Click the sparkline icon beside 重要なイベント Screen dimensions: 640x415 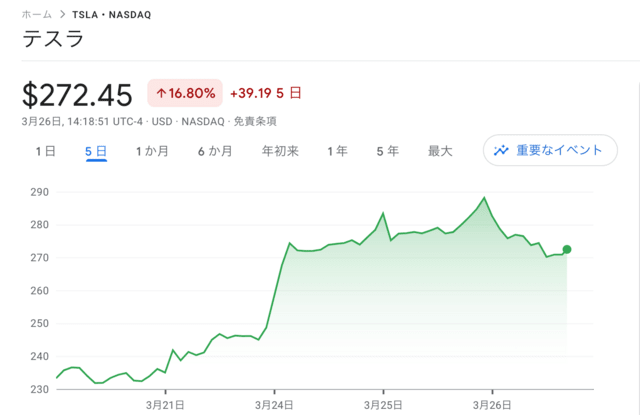(500, 150)
